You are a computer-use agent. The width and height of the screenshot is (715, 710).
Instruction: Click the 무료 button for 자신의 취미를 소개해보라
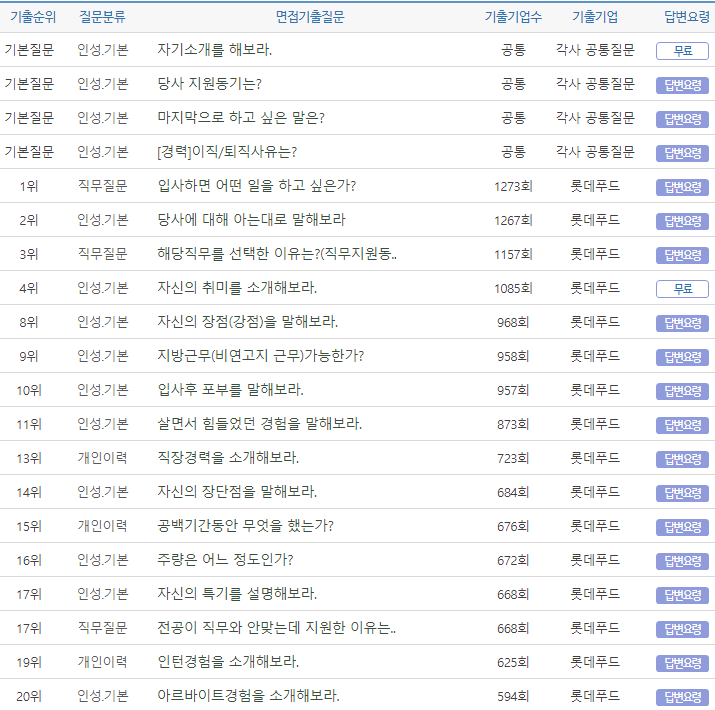682,289
